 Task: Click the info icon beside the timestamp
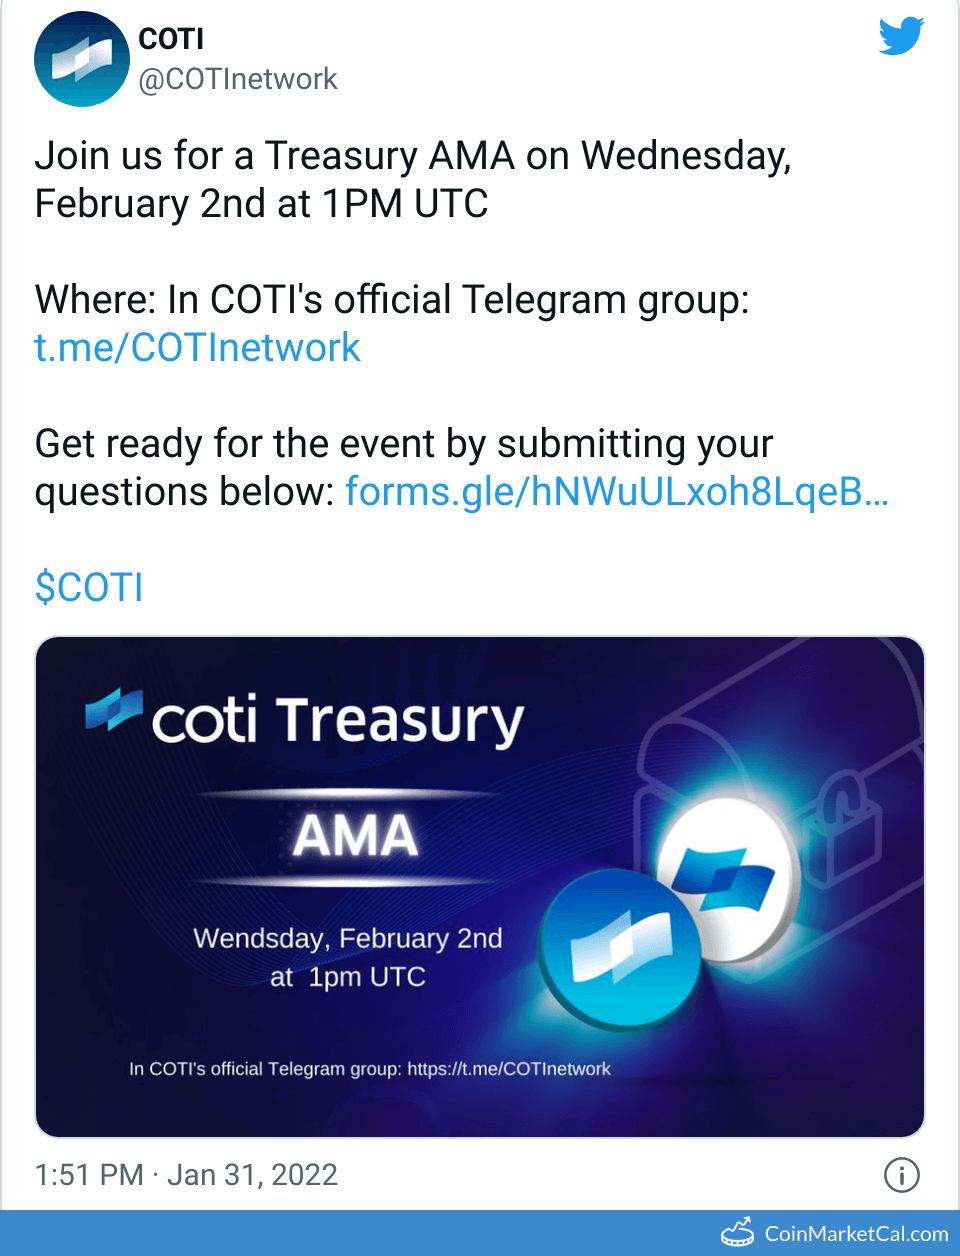click(x=901, y=1175)
